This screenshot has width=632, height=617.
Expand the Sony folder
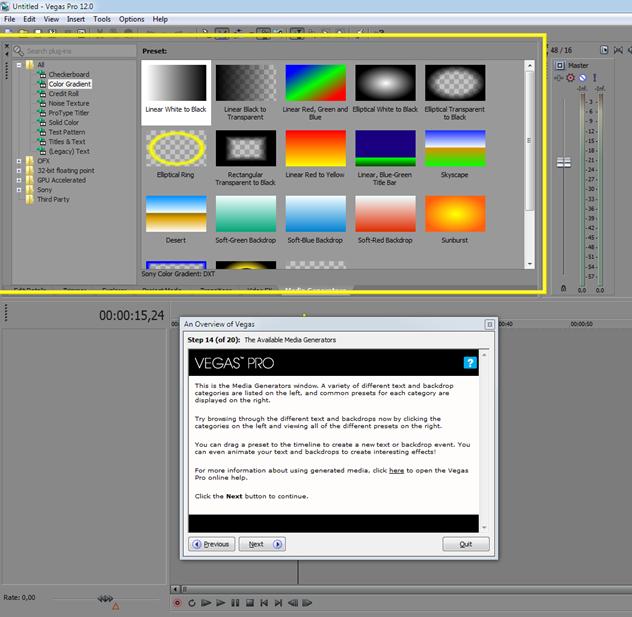click(19, 190)
